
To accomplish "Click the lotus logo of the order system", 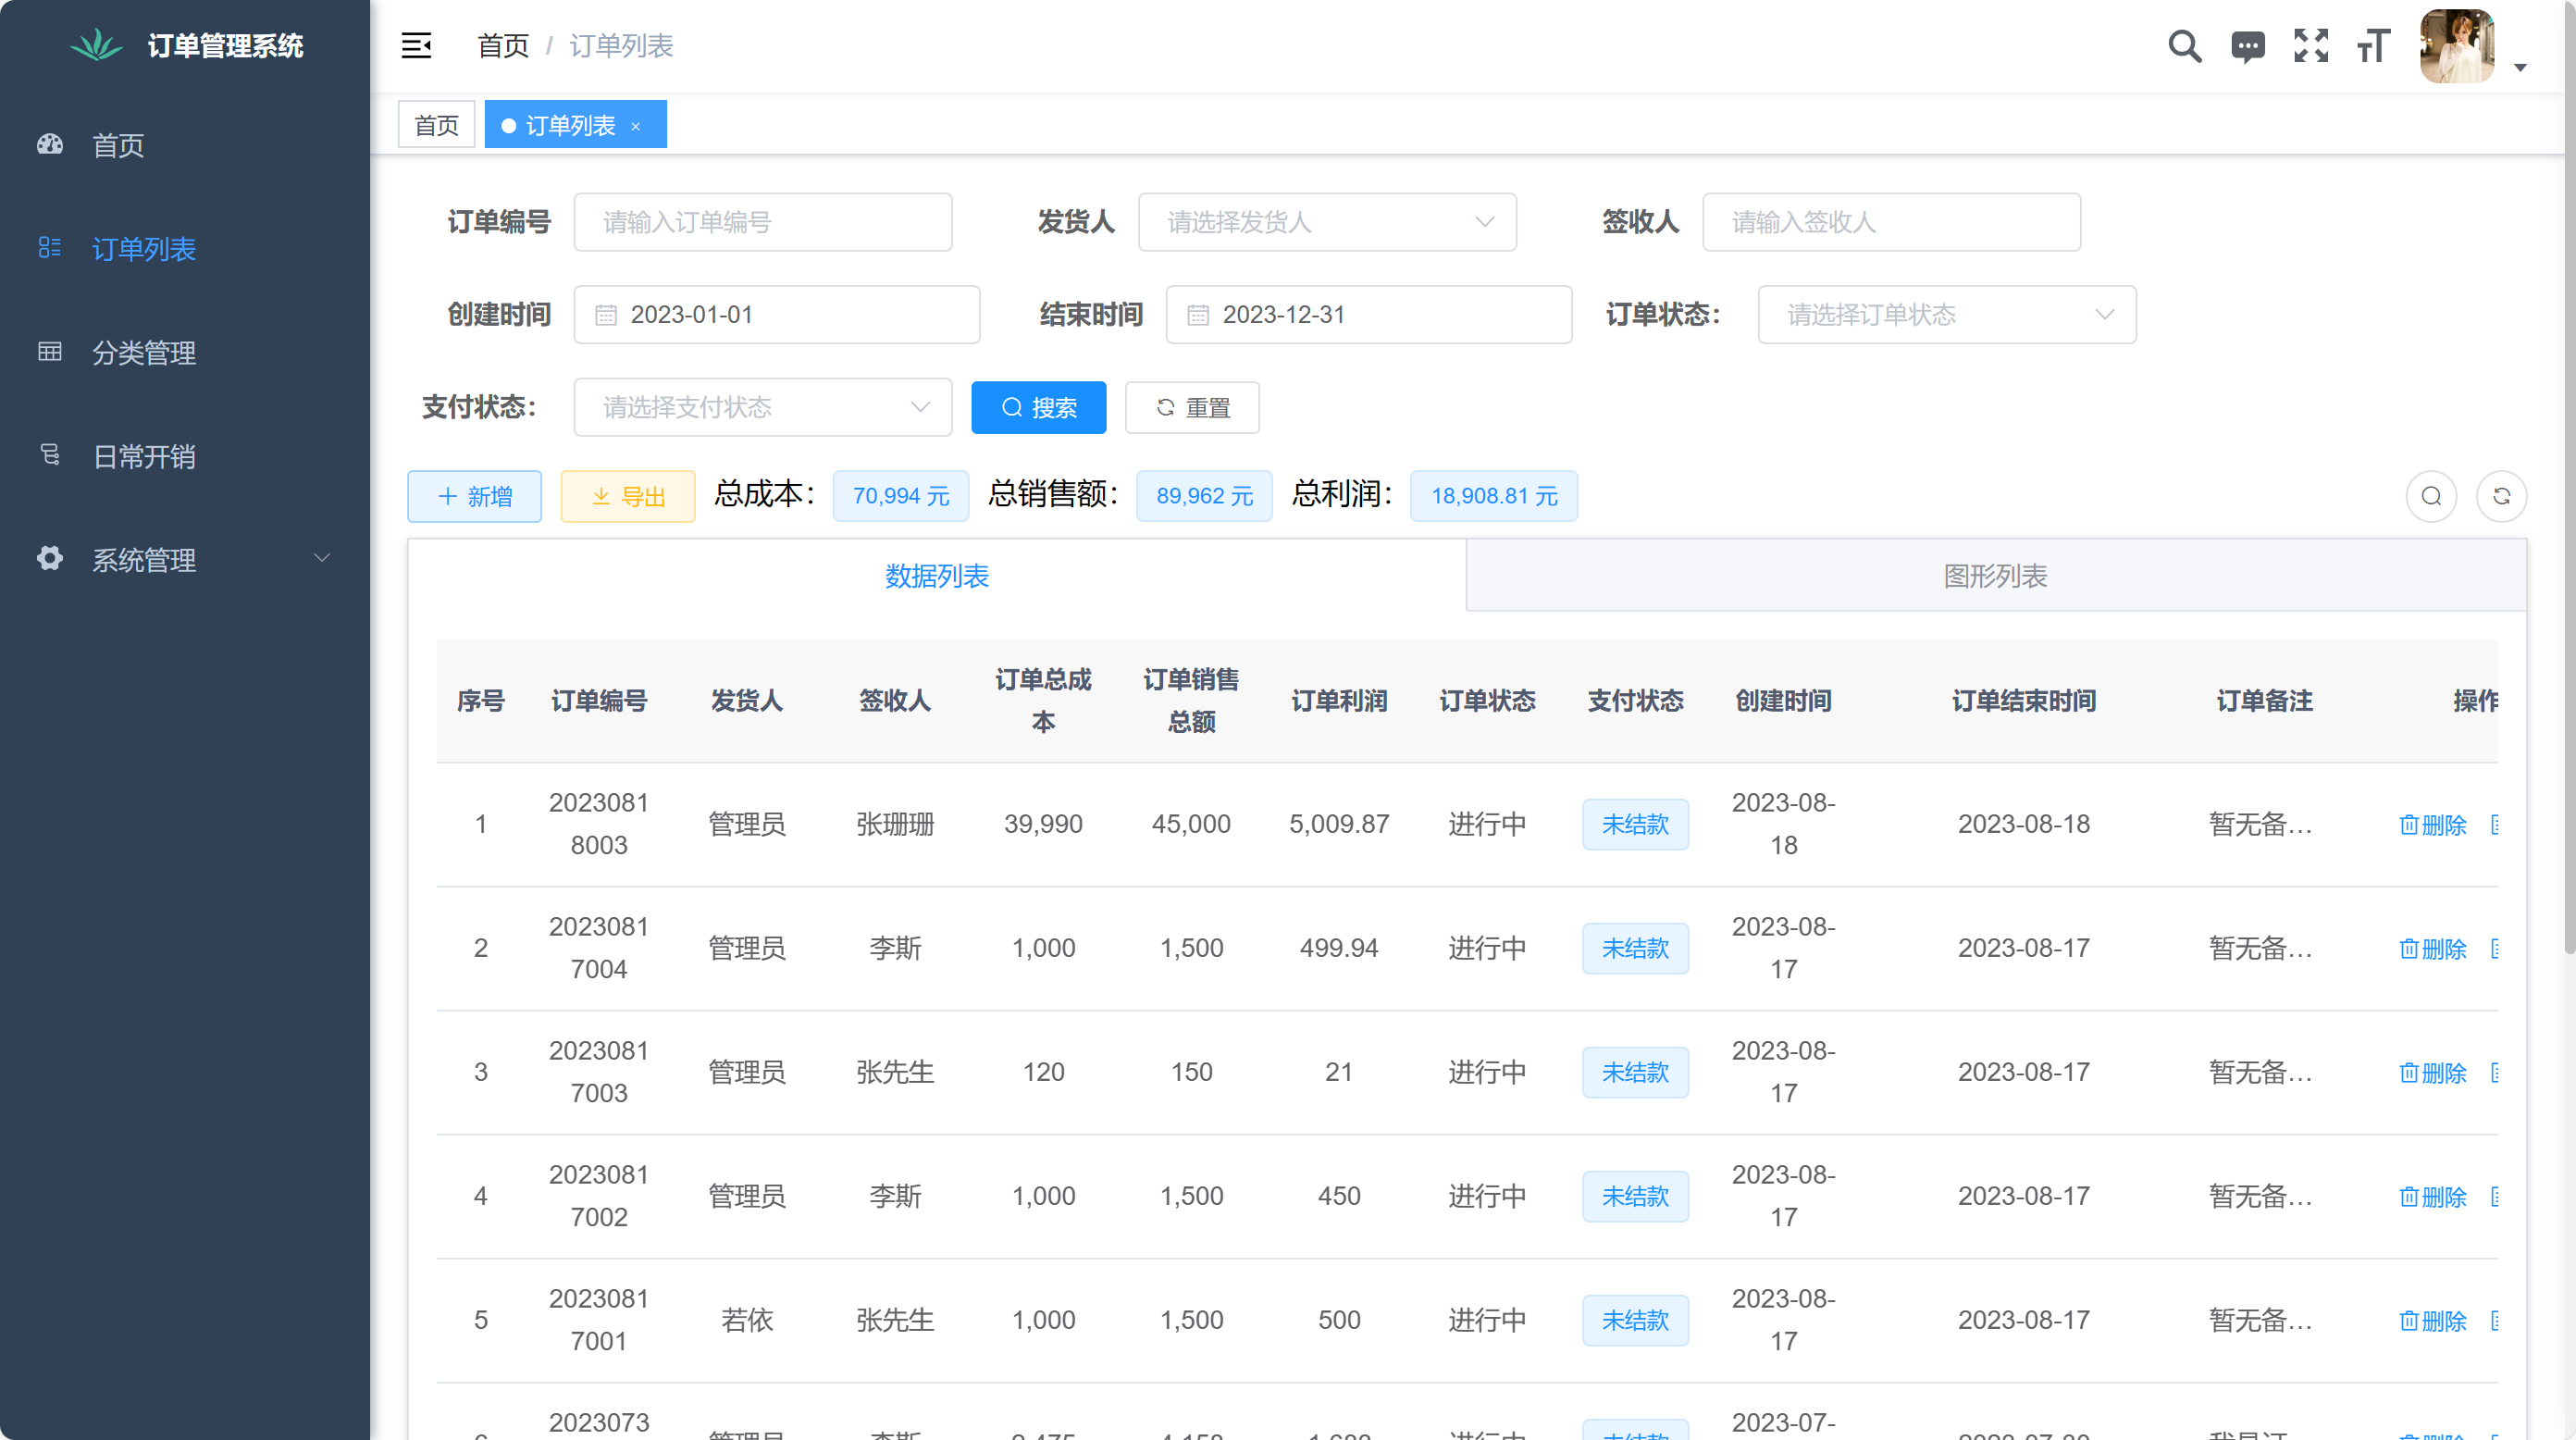I will (96, 45).
